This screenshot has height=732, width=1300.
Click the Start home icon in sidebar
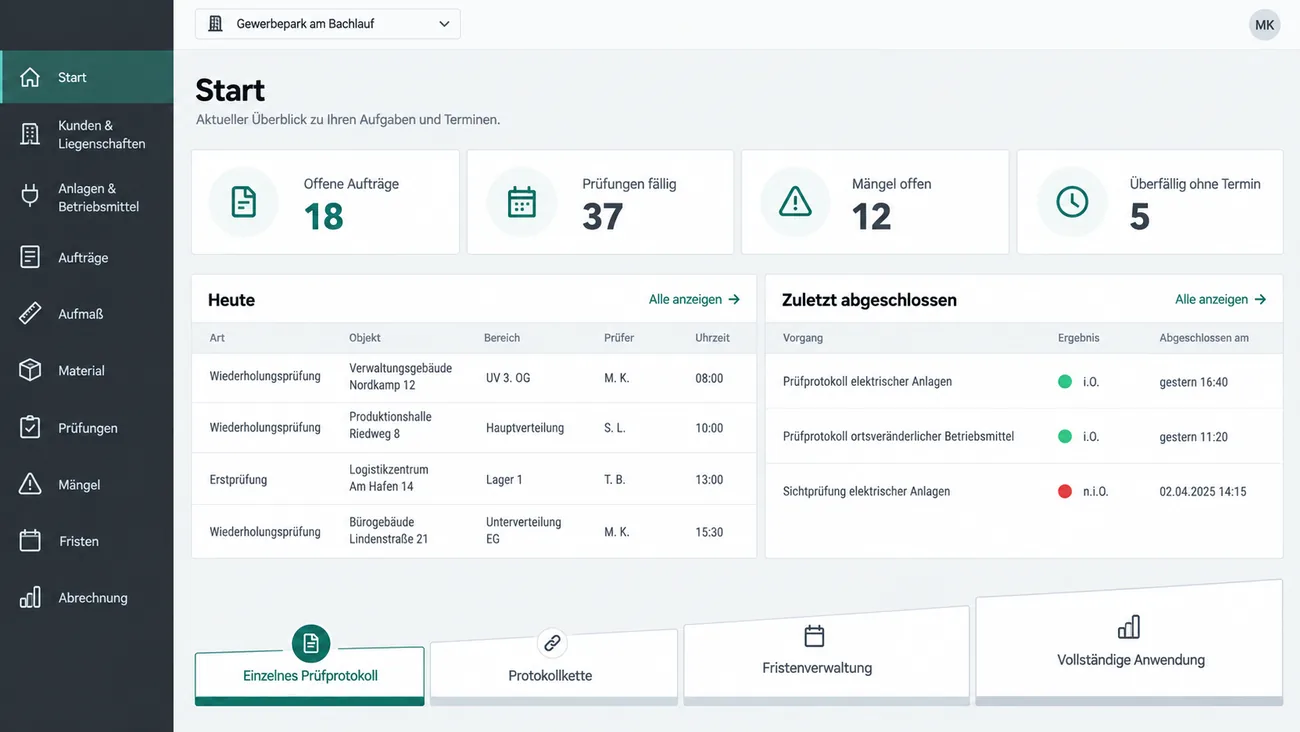[30, 77]
